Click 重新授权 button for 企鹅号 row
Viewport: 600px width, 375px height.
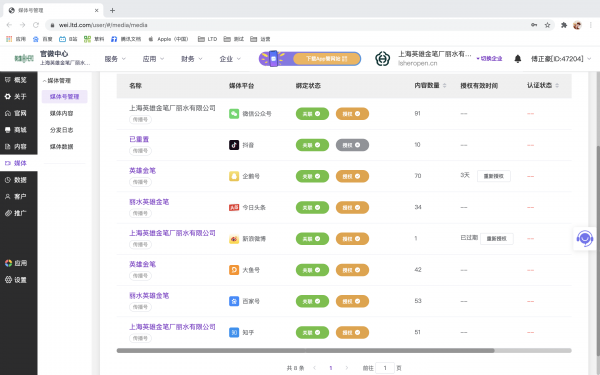click(493, 176)
